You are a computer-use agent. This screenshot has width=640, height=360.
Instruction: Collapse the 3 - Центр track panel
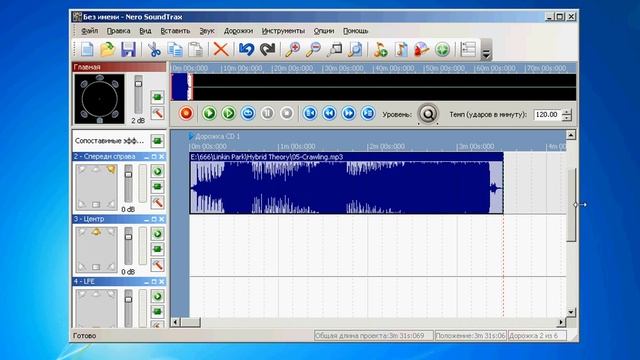coord(146,219)
